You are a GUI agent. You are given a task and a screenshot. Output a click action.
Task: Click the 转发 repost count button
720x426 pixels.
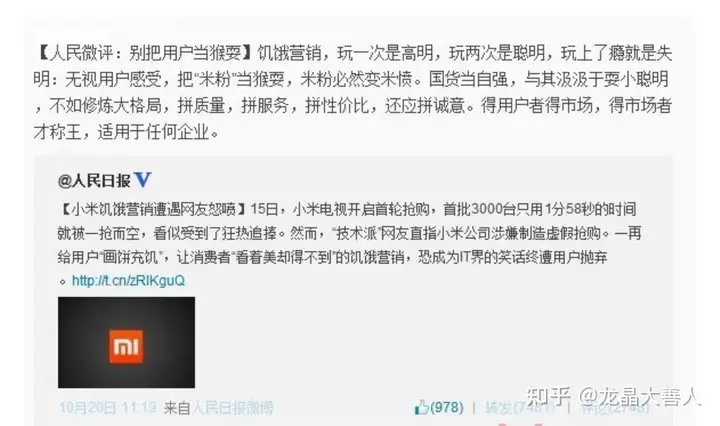[520, 408]
